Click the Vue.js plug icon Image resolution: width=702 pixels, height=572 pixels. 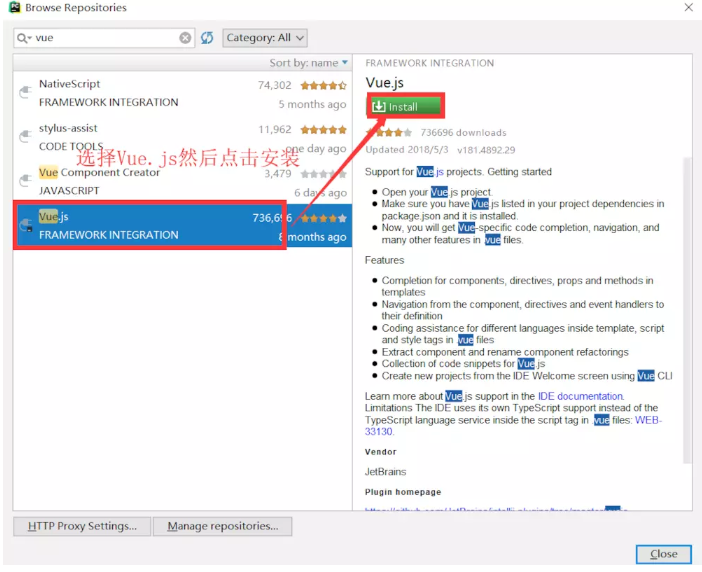click(26, 225)
